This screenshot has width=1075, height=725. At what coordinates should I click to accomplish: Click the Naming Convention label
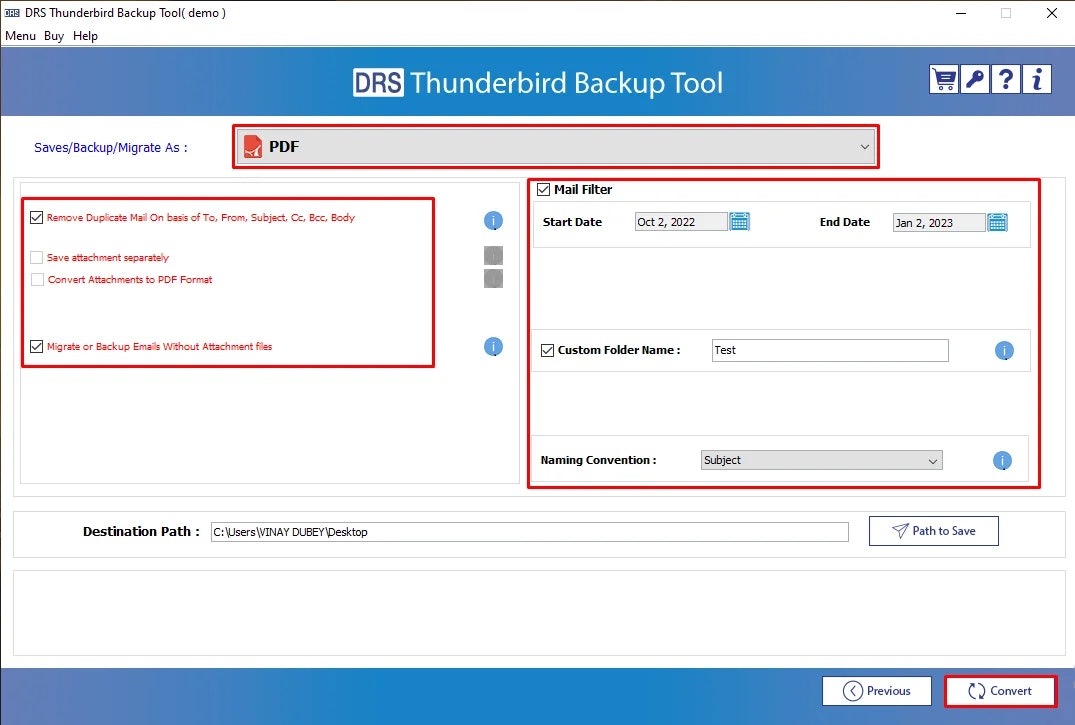(598, 460)
